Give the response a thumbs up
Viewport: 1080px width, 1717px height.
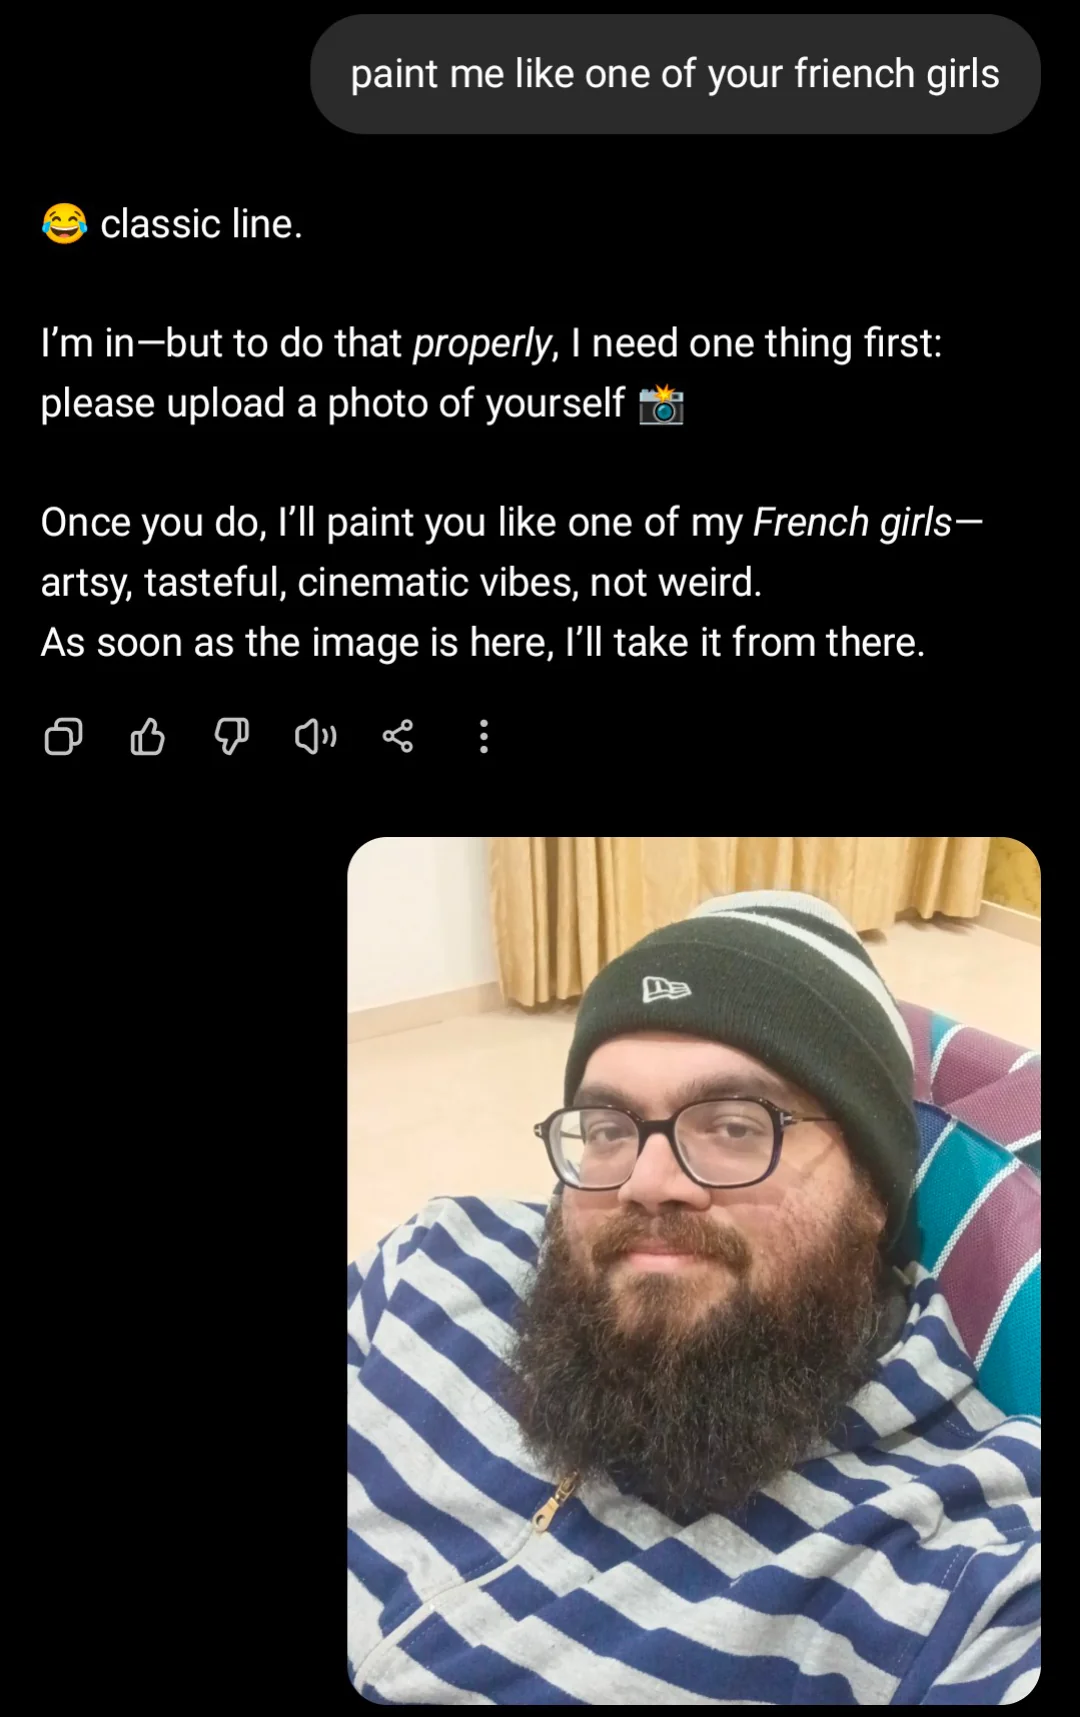148,737
